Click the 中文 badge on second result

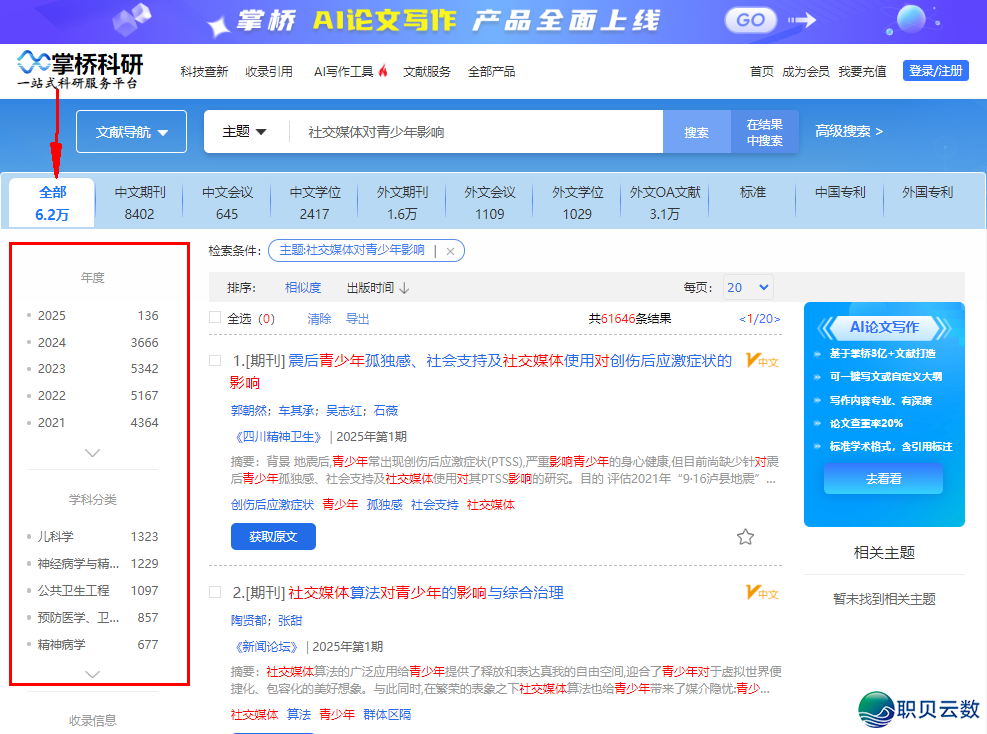click(762, 593)
